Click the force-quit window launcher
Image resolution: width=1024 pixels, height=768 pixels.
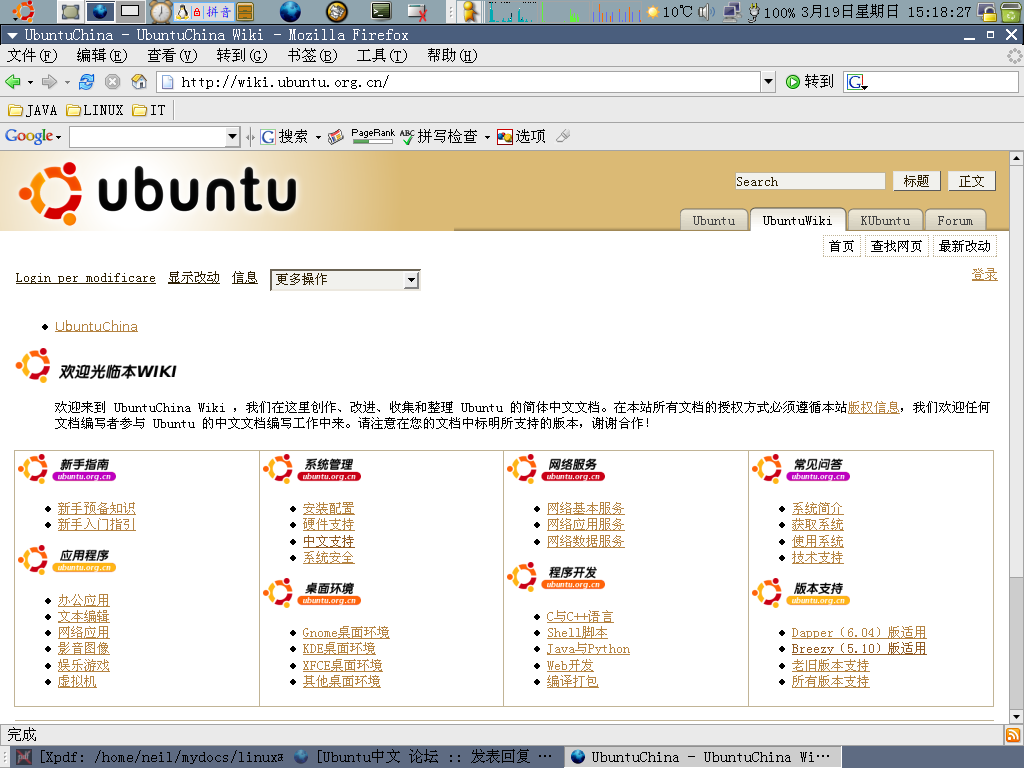coord(417,11)
